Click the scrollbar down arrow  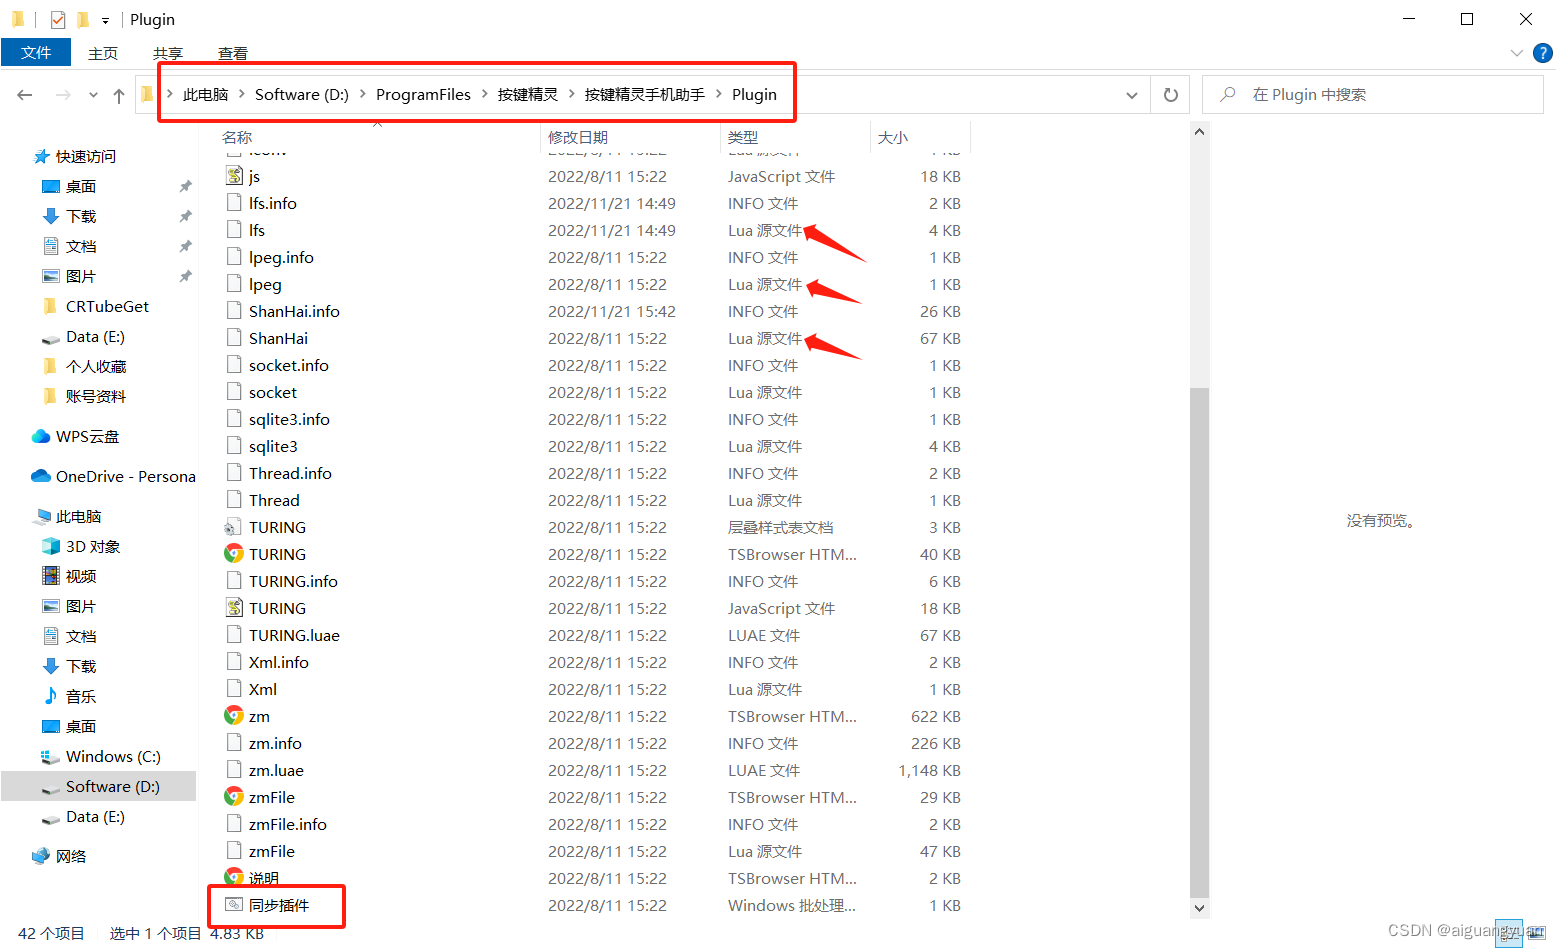1200,908
